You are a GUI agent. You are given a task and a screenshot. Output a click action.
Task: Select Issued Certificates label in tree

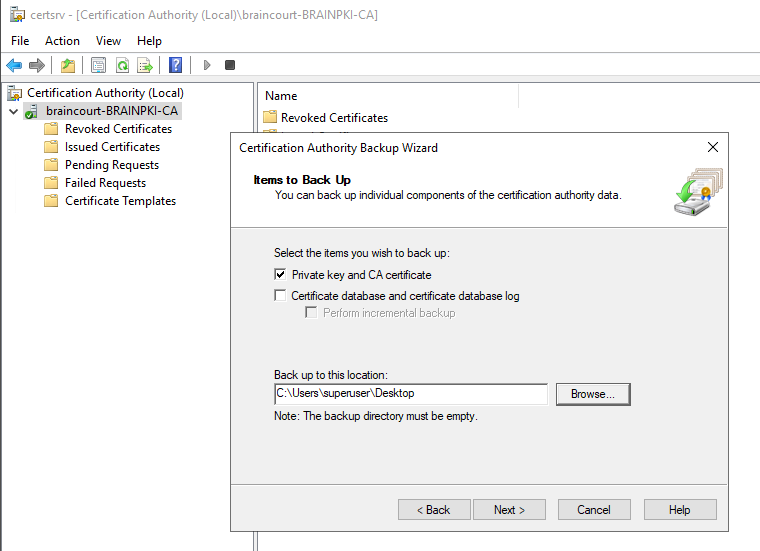tap(112, 147)
